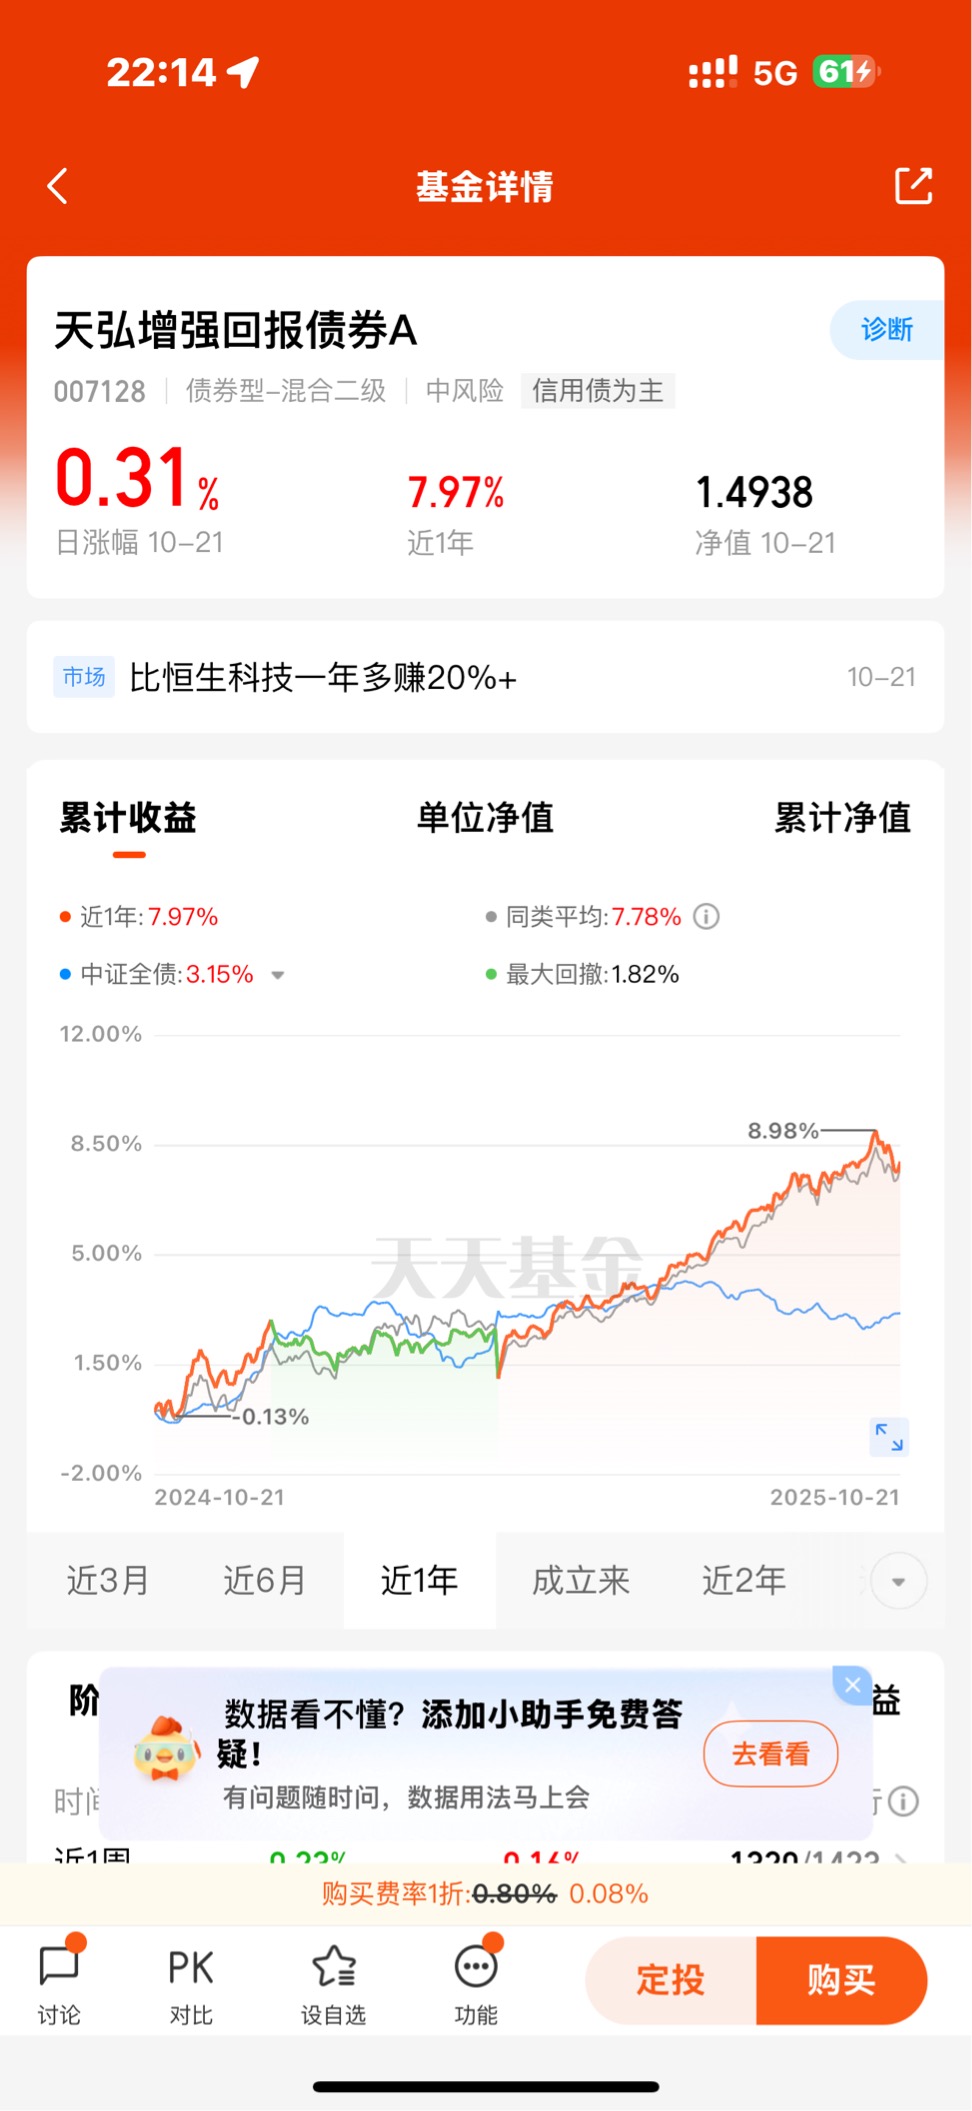Tap info icon beside 同类平均

[706, 916]
